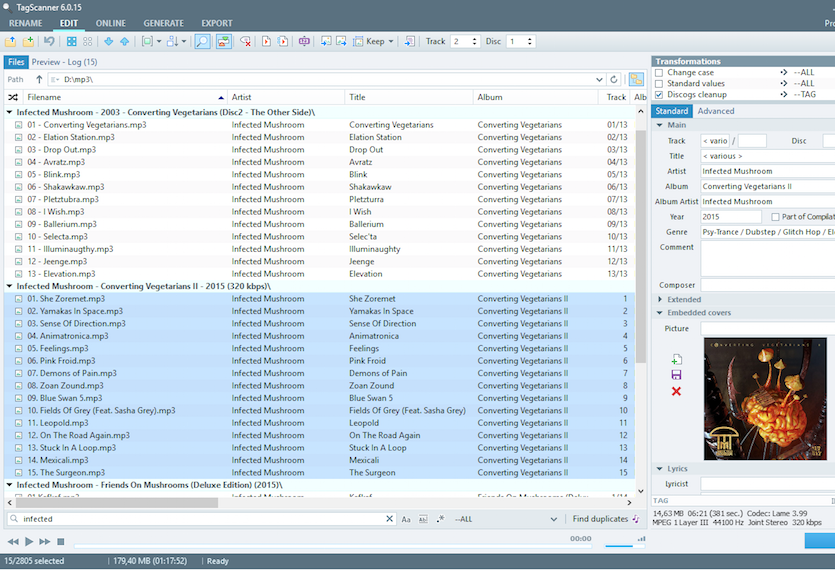Viewport: 835px width, 570px height.
Task: Collapse the Friends On Mushrooms folder group
Action: pos(9,485)
